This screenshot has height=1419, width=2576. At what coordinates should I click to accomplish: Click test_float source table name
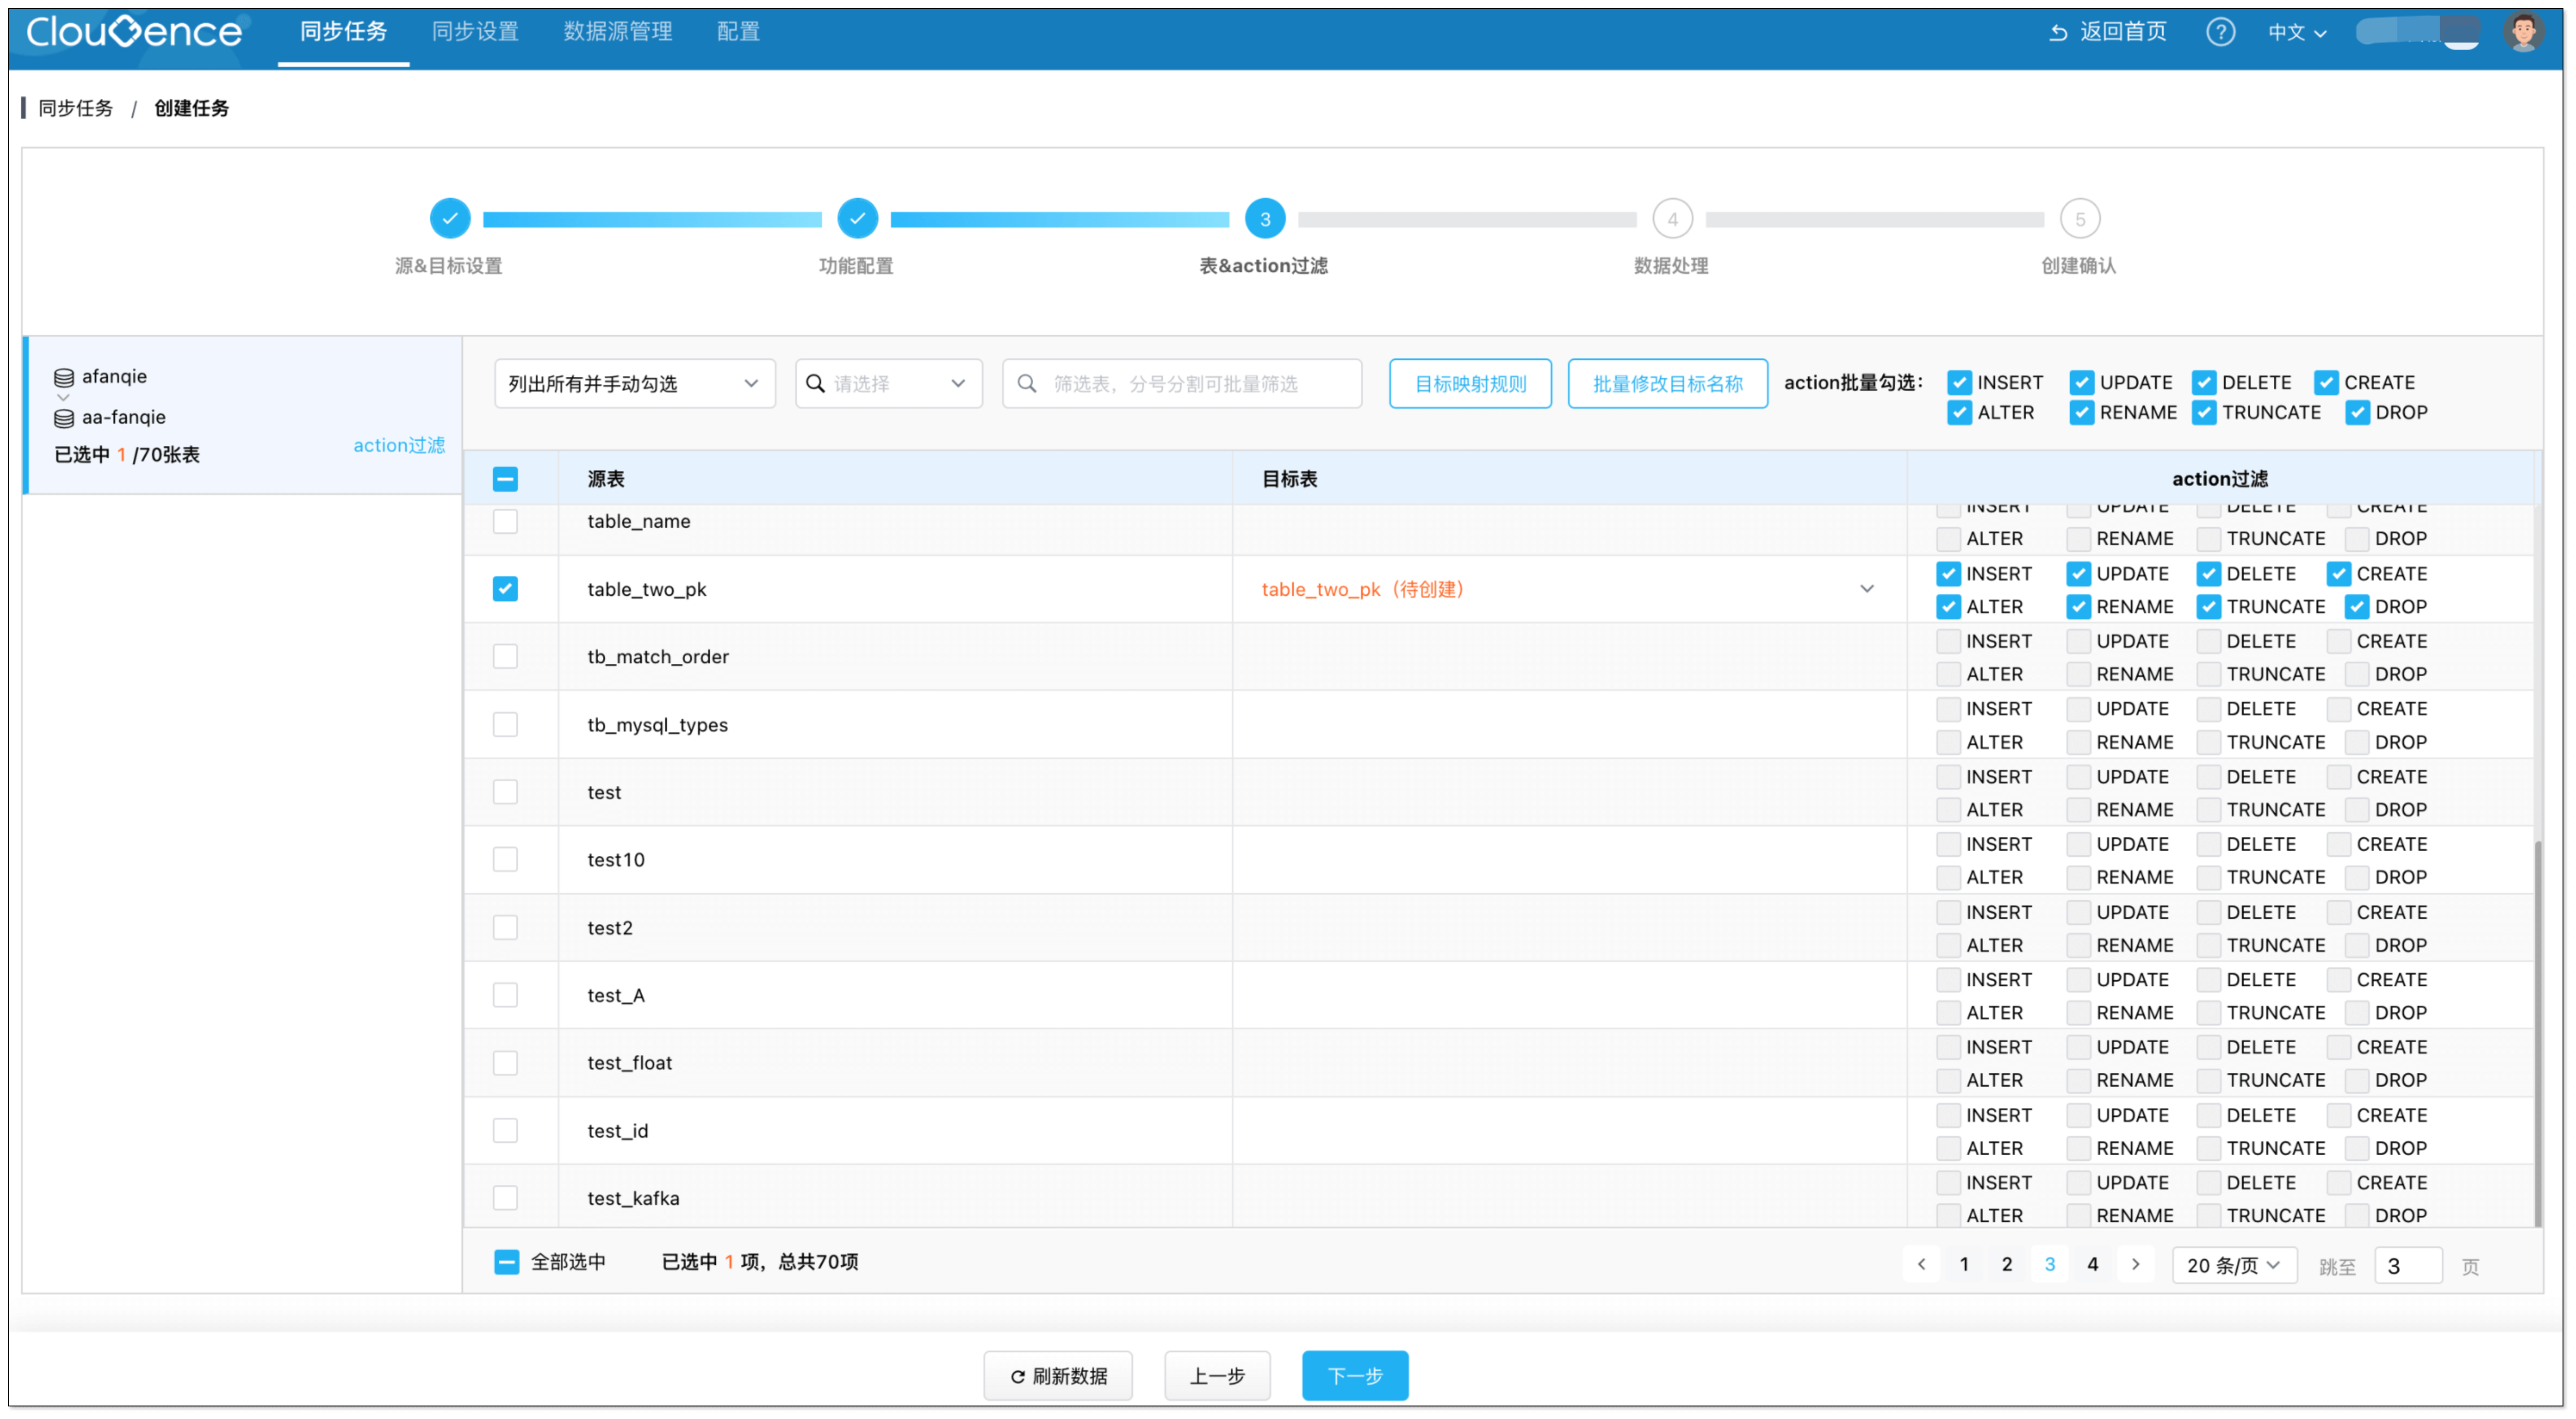[629, 1063]
